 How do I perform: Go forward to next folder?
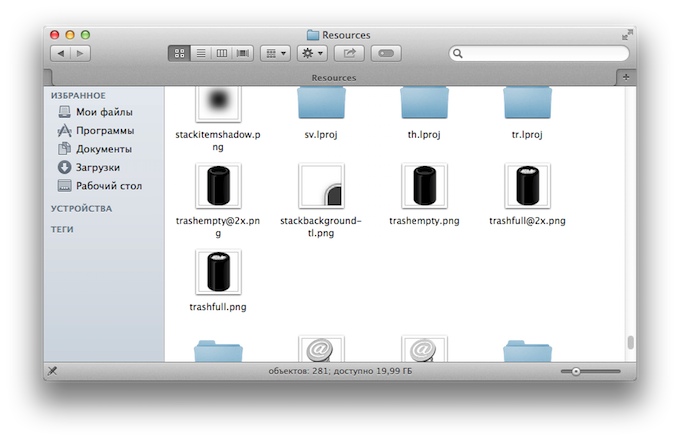(80, 53)
